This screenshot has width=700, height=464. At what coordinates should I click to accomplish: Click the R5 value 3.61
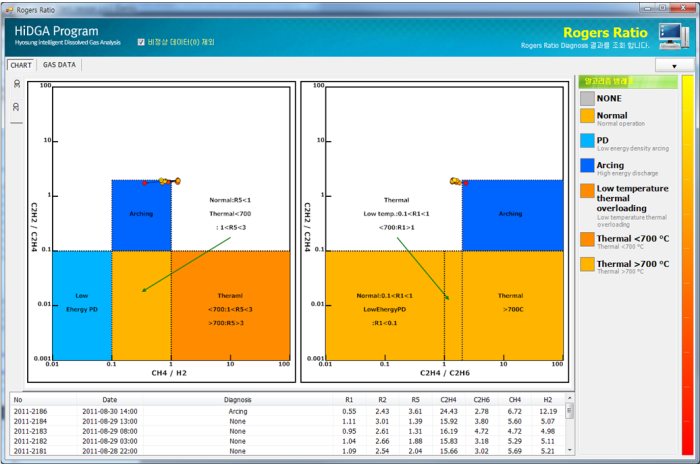point(415,411)
